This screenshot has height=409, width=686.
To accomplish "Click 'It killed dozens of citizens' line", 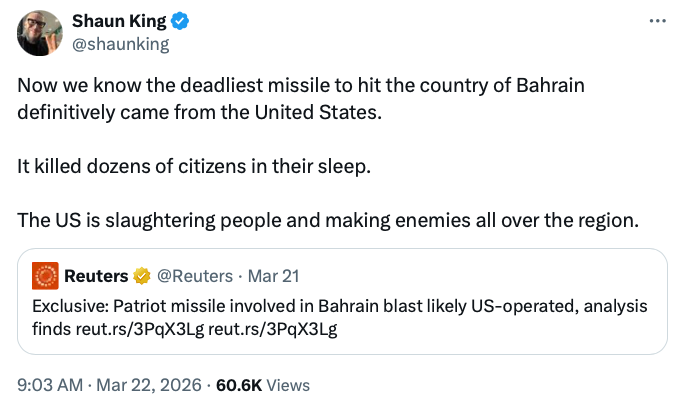I will click(193, 166).
